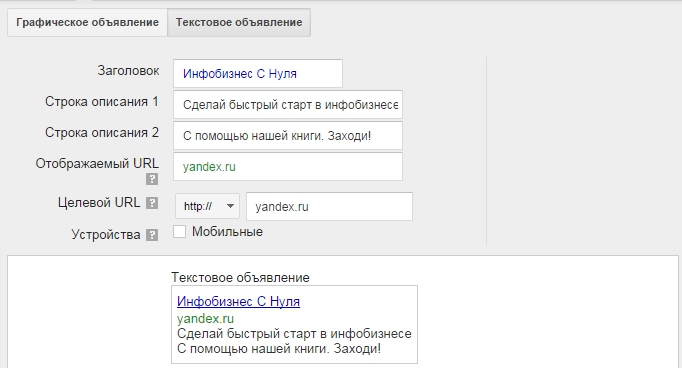The width and height of the screenshot is (682, 368).
Task: Click the Мобильные checkbox label
Action: point(227,232)
